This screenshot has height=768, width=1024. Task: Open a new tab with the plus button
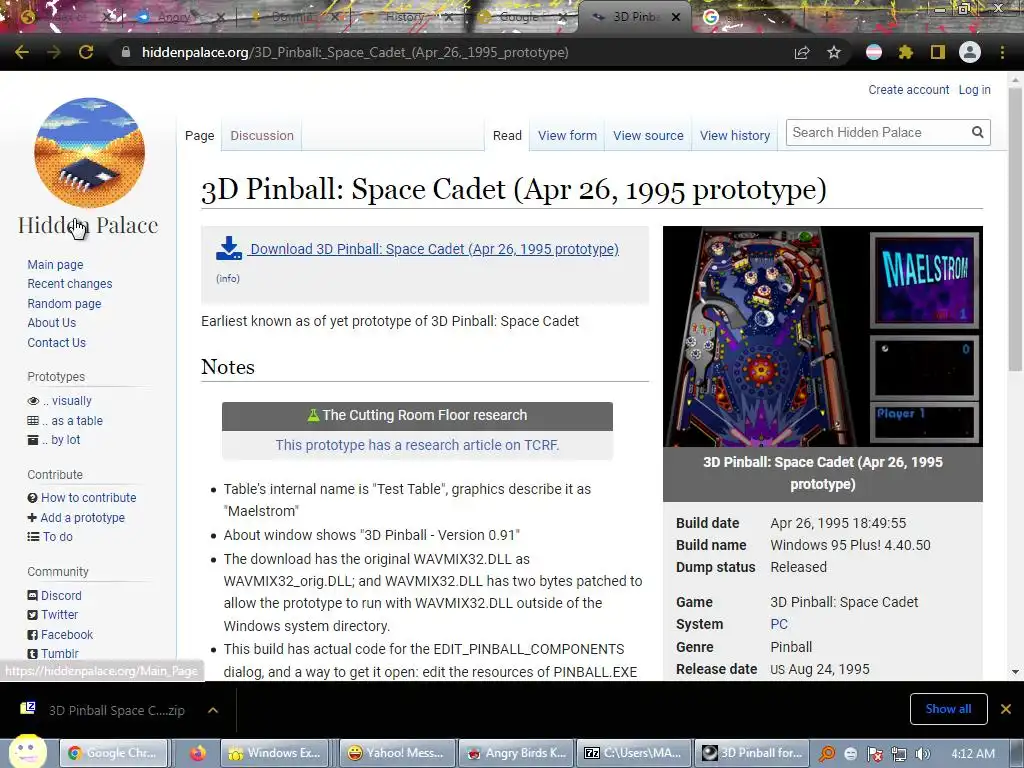826,17
